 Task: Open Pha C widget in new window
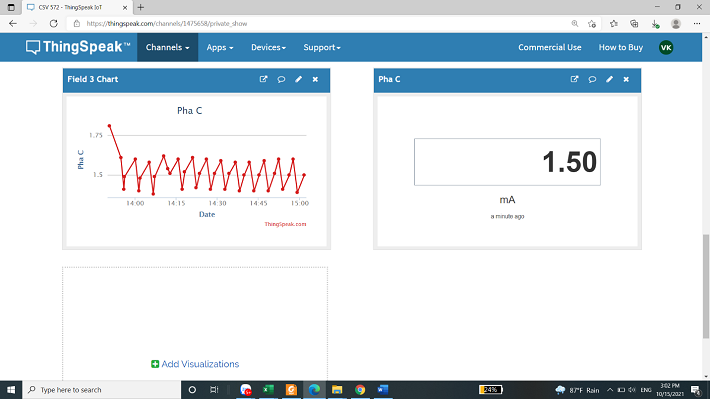coord(574,79)
